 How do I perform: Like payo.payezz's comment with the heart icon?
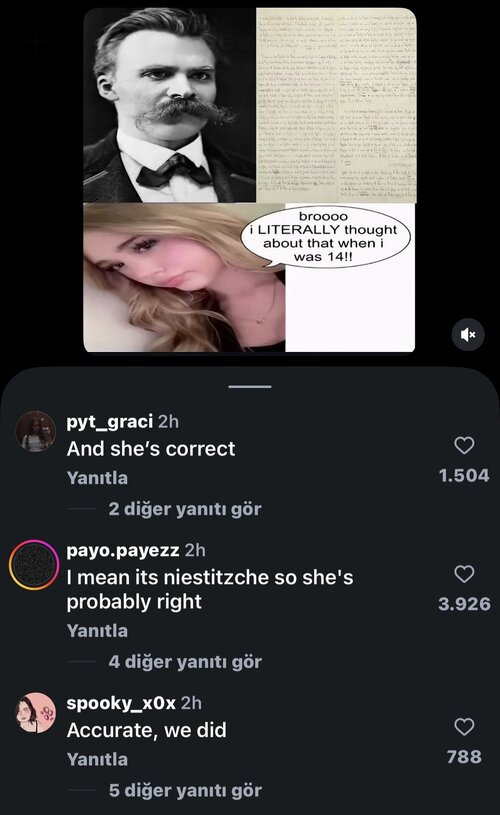coord(464,574)
